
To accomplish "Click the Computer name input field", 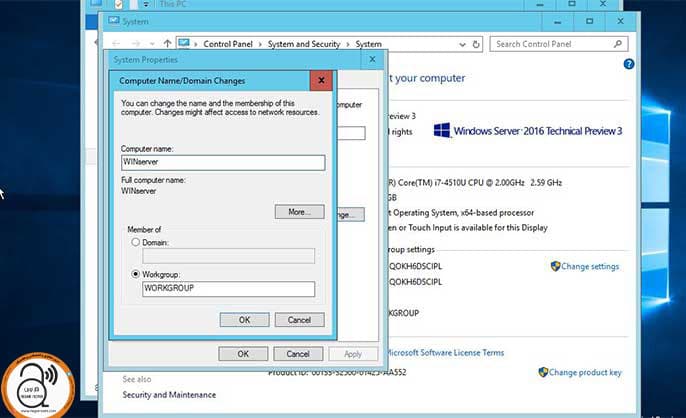I will (x=223, y=162).
